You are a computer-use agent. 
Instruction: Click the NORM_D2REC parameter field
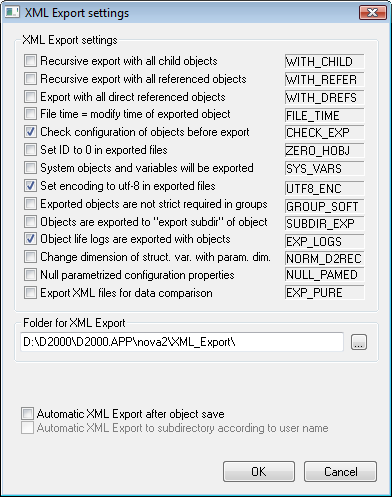(324, 259)
